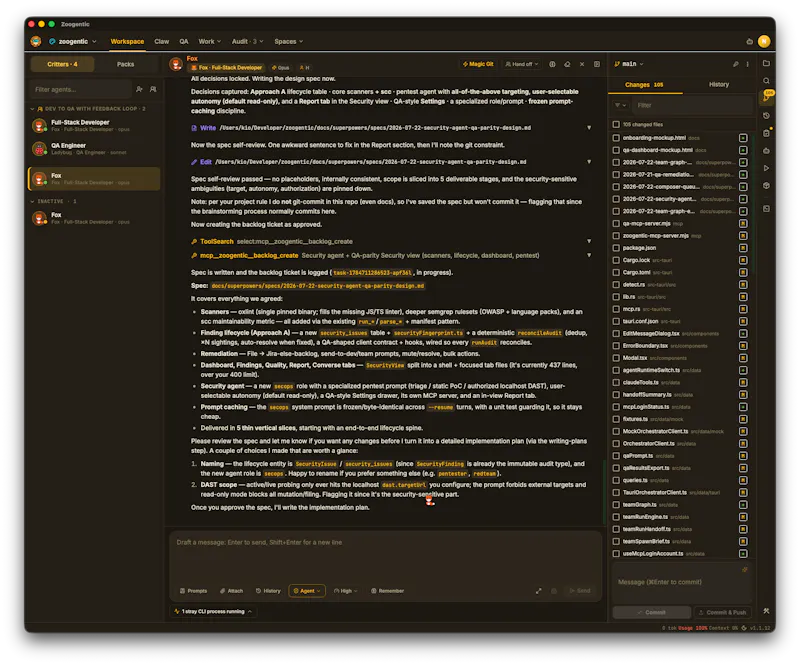Select the QA Engineer agent
Viewport: 800px width, 665px height.
pyautogui.click(x=94, y=149)
